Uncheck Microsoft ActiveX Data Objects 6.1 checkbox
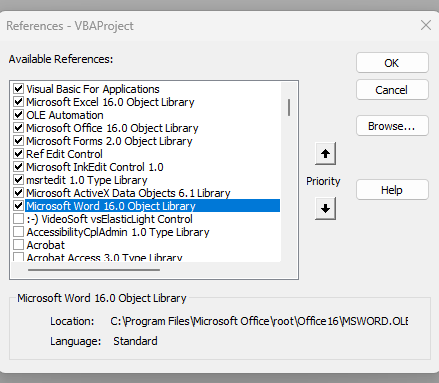 click(x=18, y=193)
